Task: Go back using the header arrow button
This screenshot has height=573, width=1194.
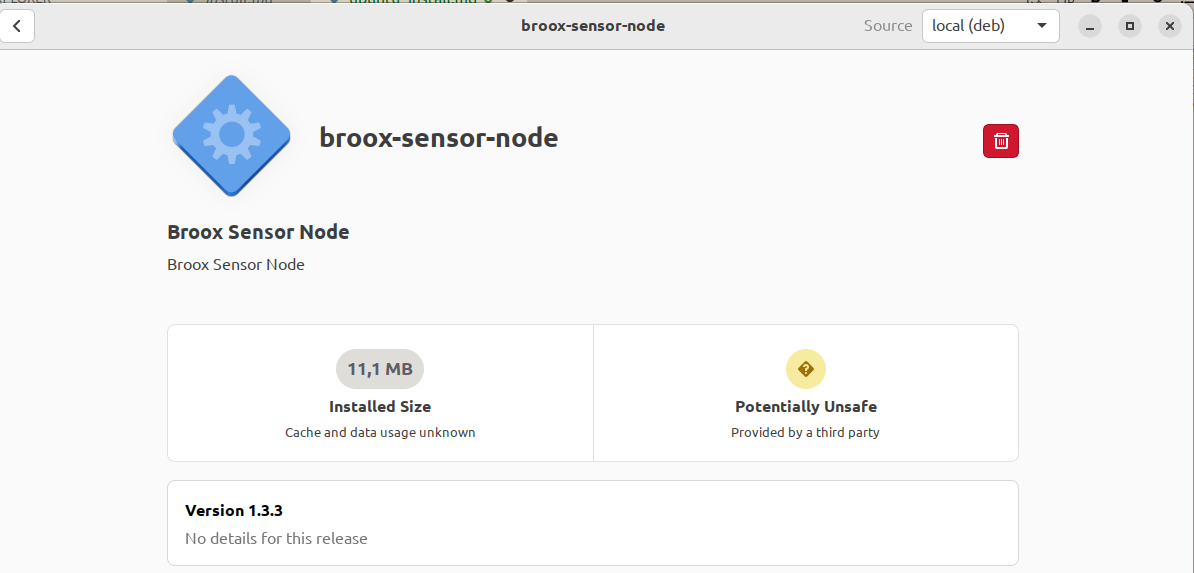Action: click(x=17, y=26)
